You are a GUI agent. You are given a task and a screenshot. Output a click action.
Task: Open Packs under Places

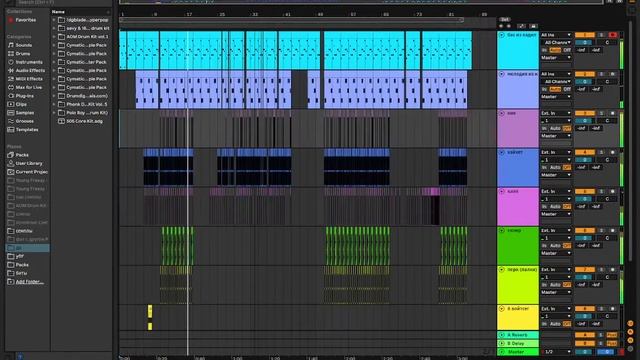pyautogui.click(x=22, y=155)
